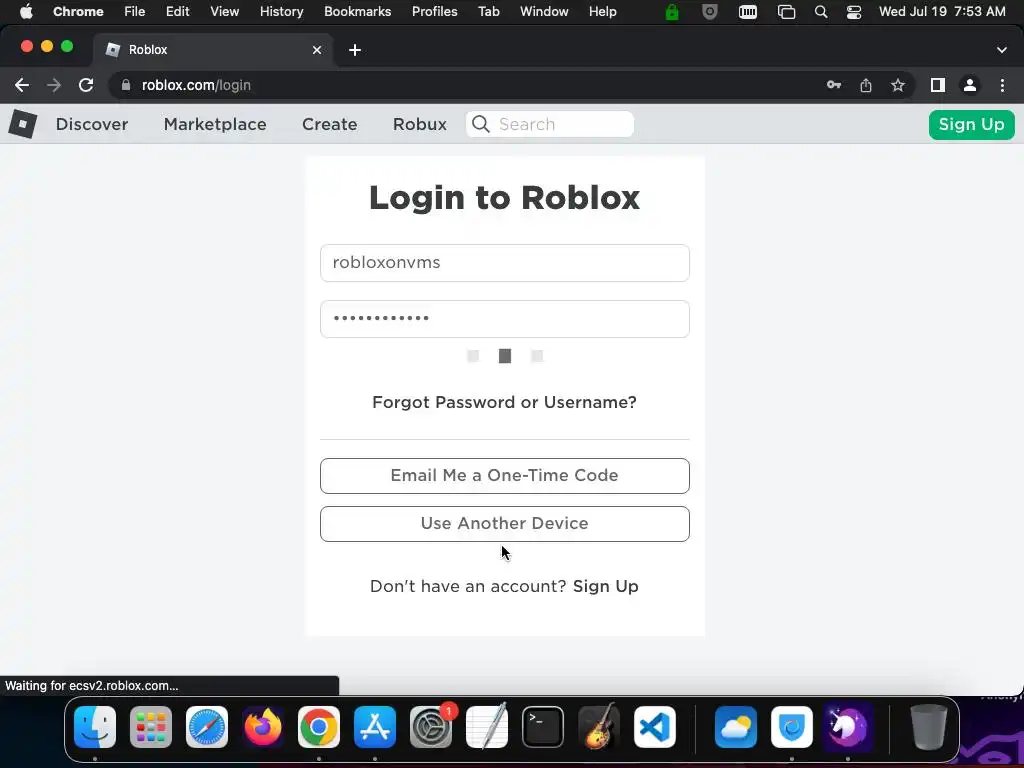Open TextEdit from the dock

point(487,727)
